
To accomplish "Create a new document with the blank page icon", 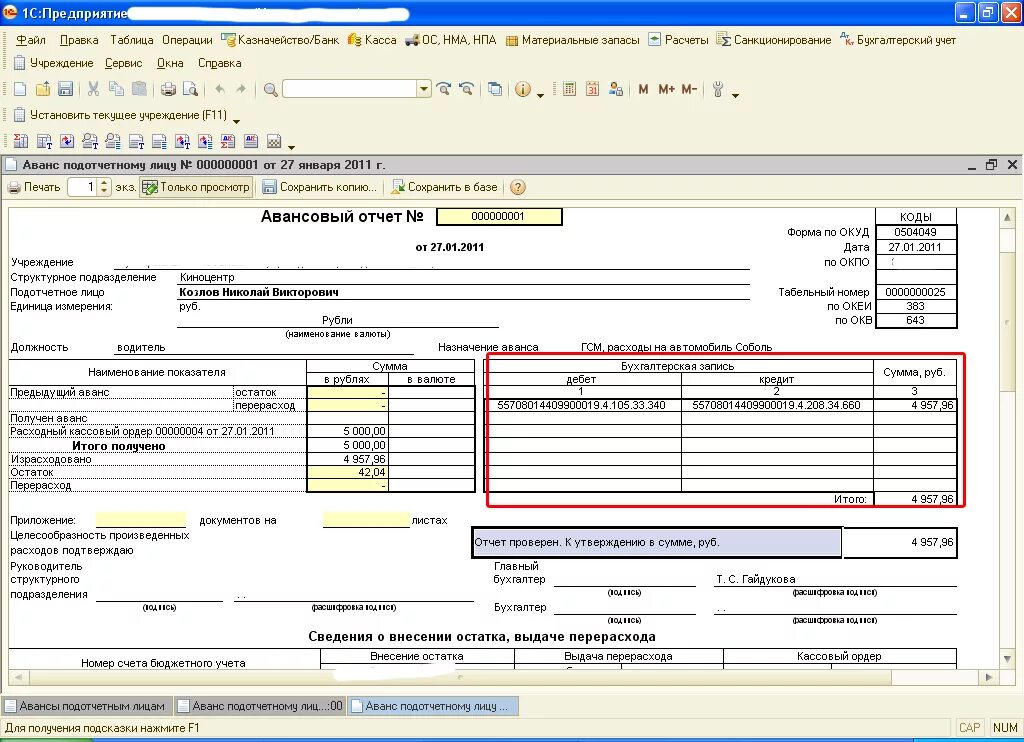I will click(x=20, y=89).
